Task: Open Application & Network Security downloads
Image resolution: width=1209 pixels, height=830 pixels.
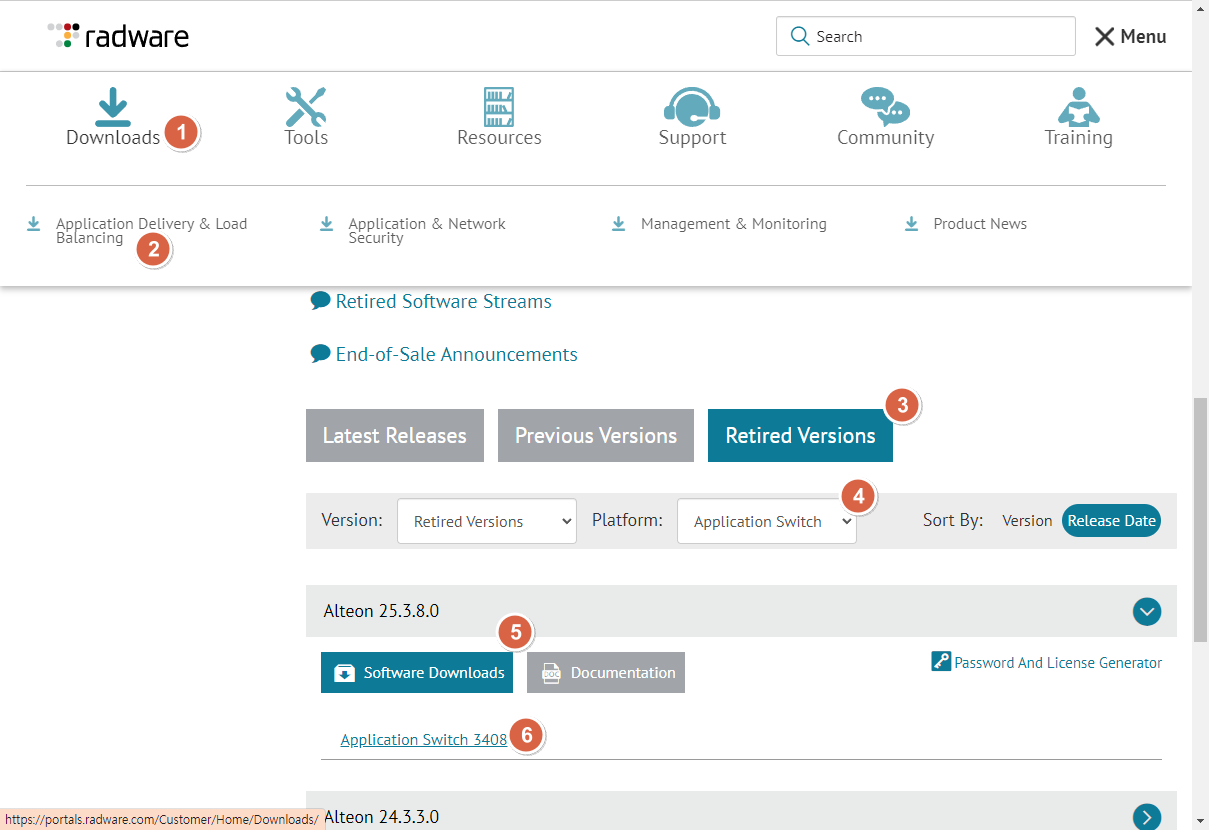Action: coord(427,231)
